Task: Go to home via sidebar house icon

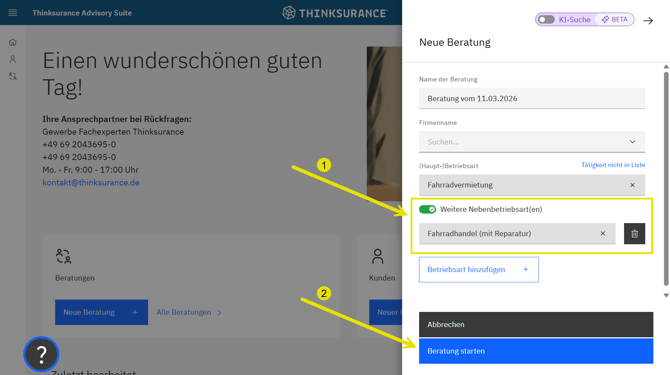Action: (x=13, y=42)
